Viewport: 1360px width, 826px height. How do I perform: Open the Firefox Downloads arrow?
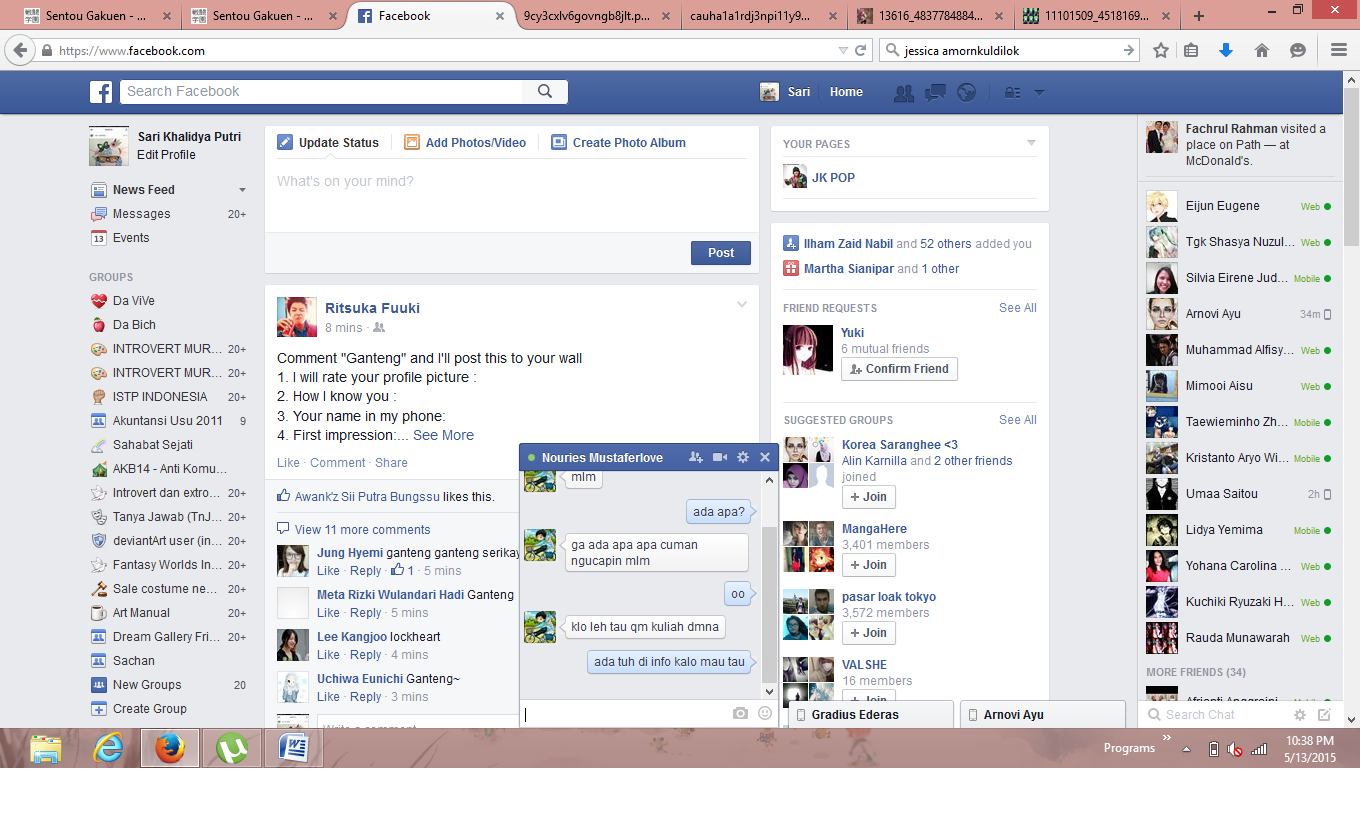1226,50
